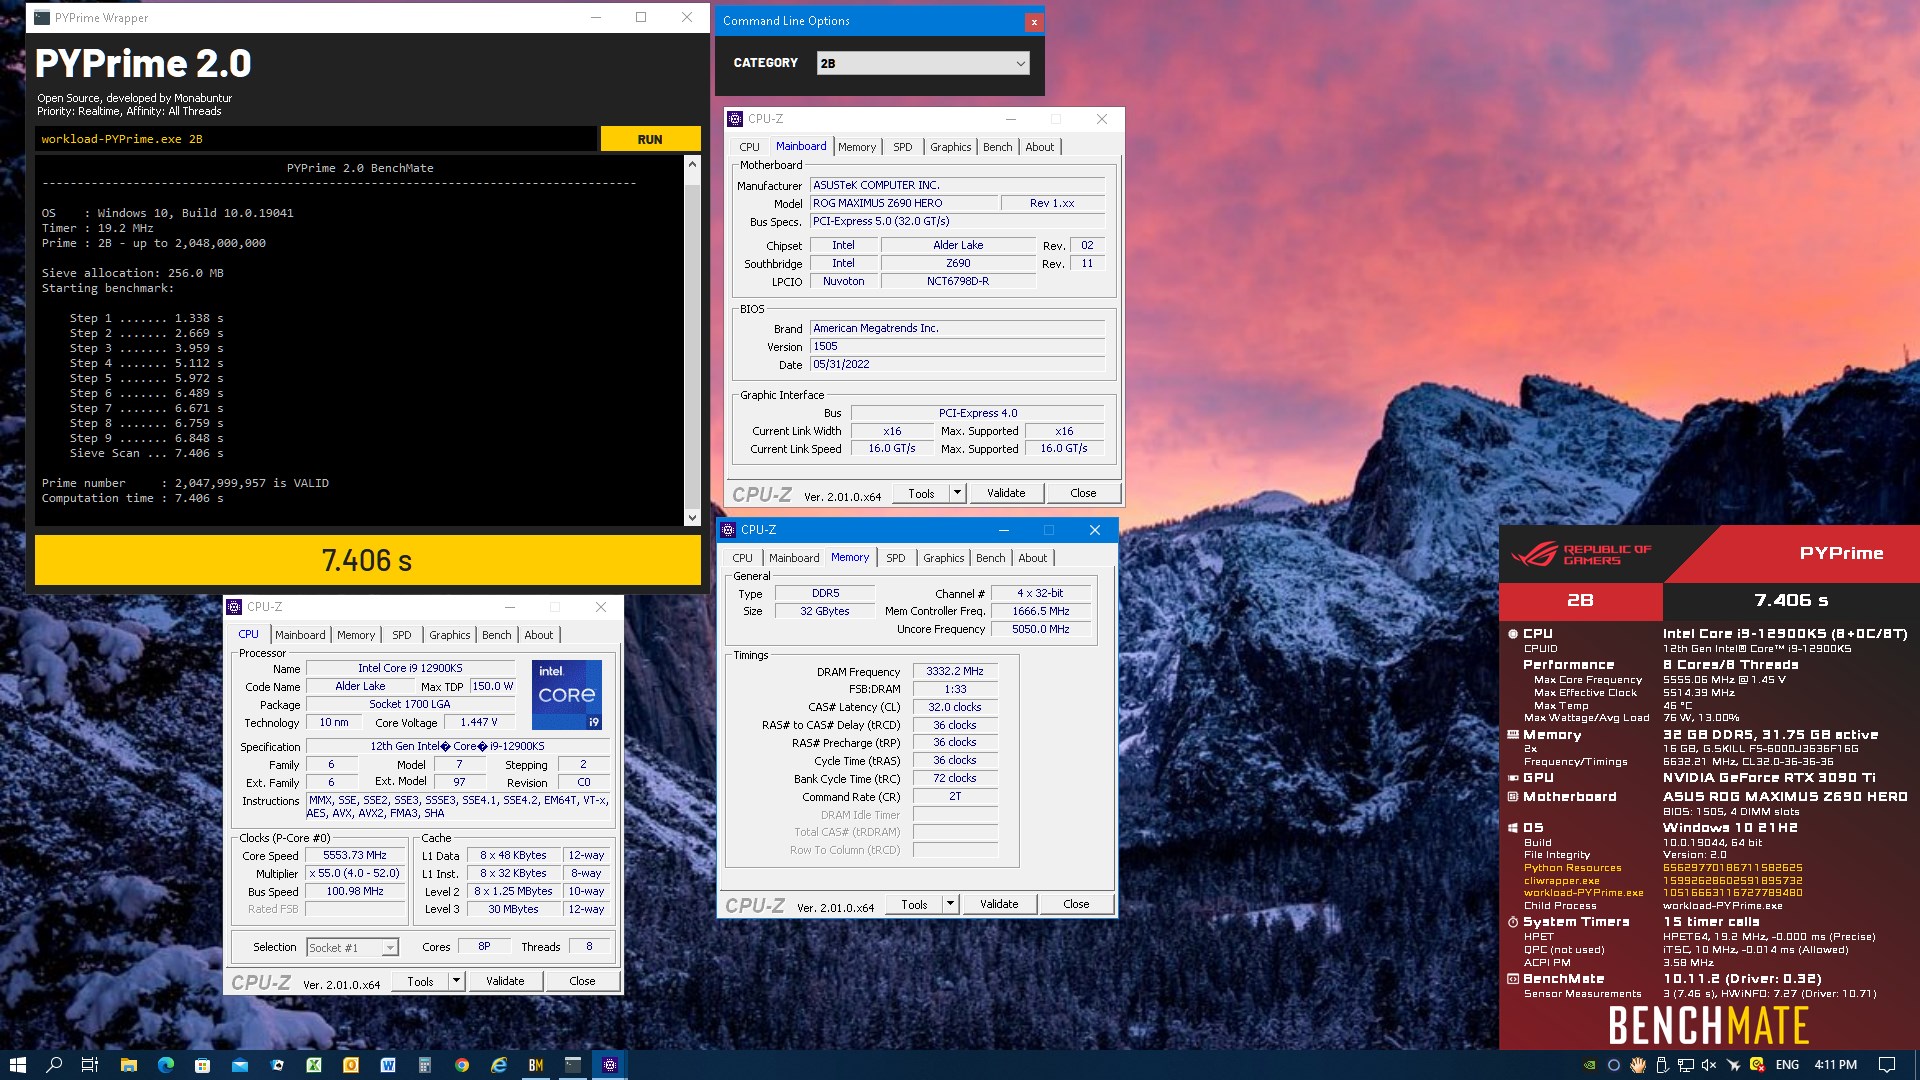Image resolution: width=1920 pixels, height=1080 pixels.
Task: Click muted volume speaker icon
Action: (1710, 1065)
